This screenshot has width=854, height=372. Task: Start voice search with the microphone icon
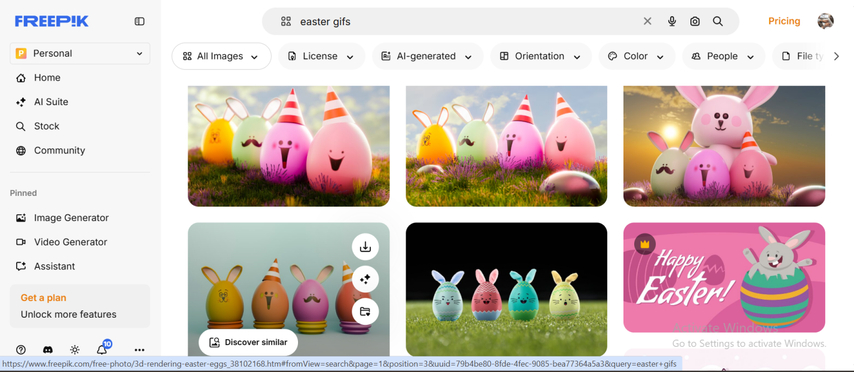(x=672, y=21)
